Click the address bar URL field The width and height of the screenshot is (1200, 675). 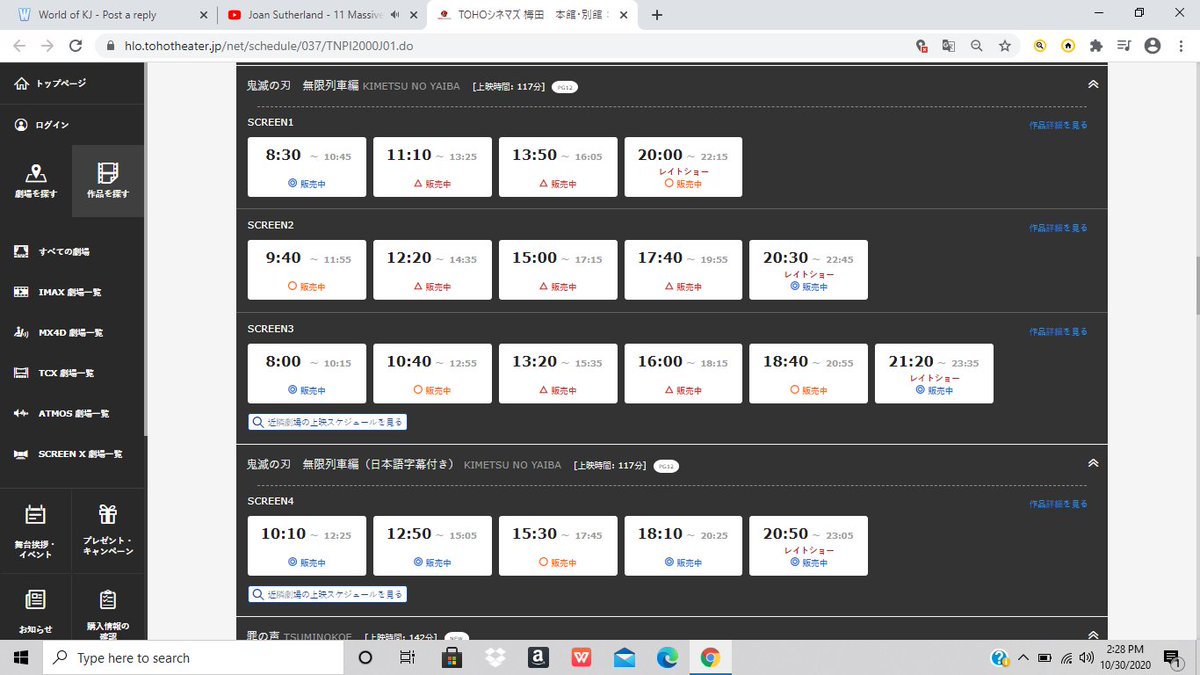(x=505, y=46)
